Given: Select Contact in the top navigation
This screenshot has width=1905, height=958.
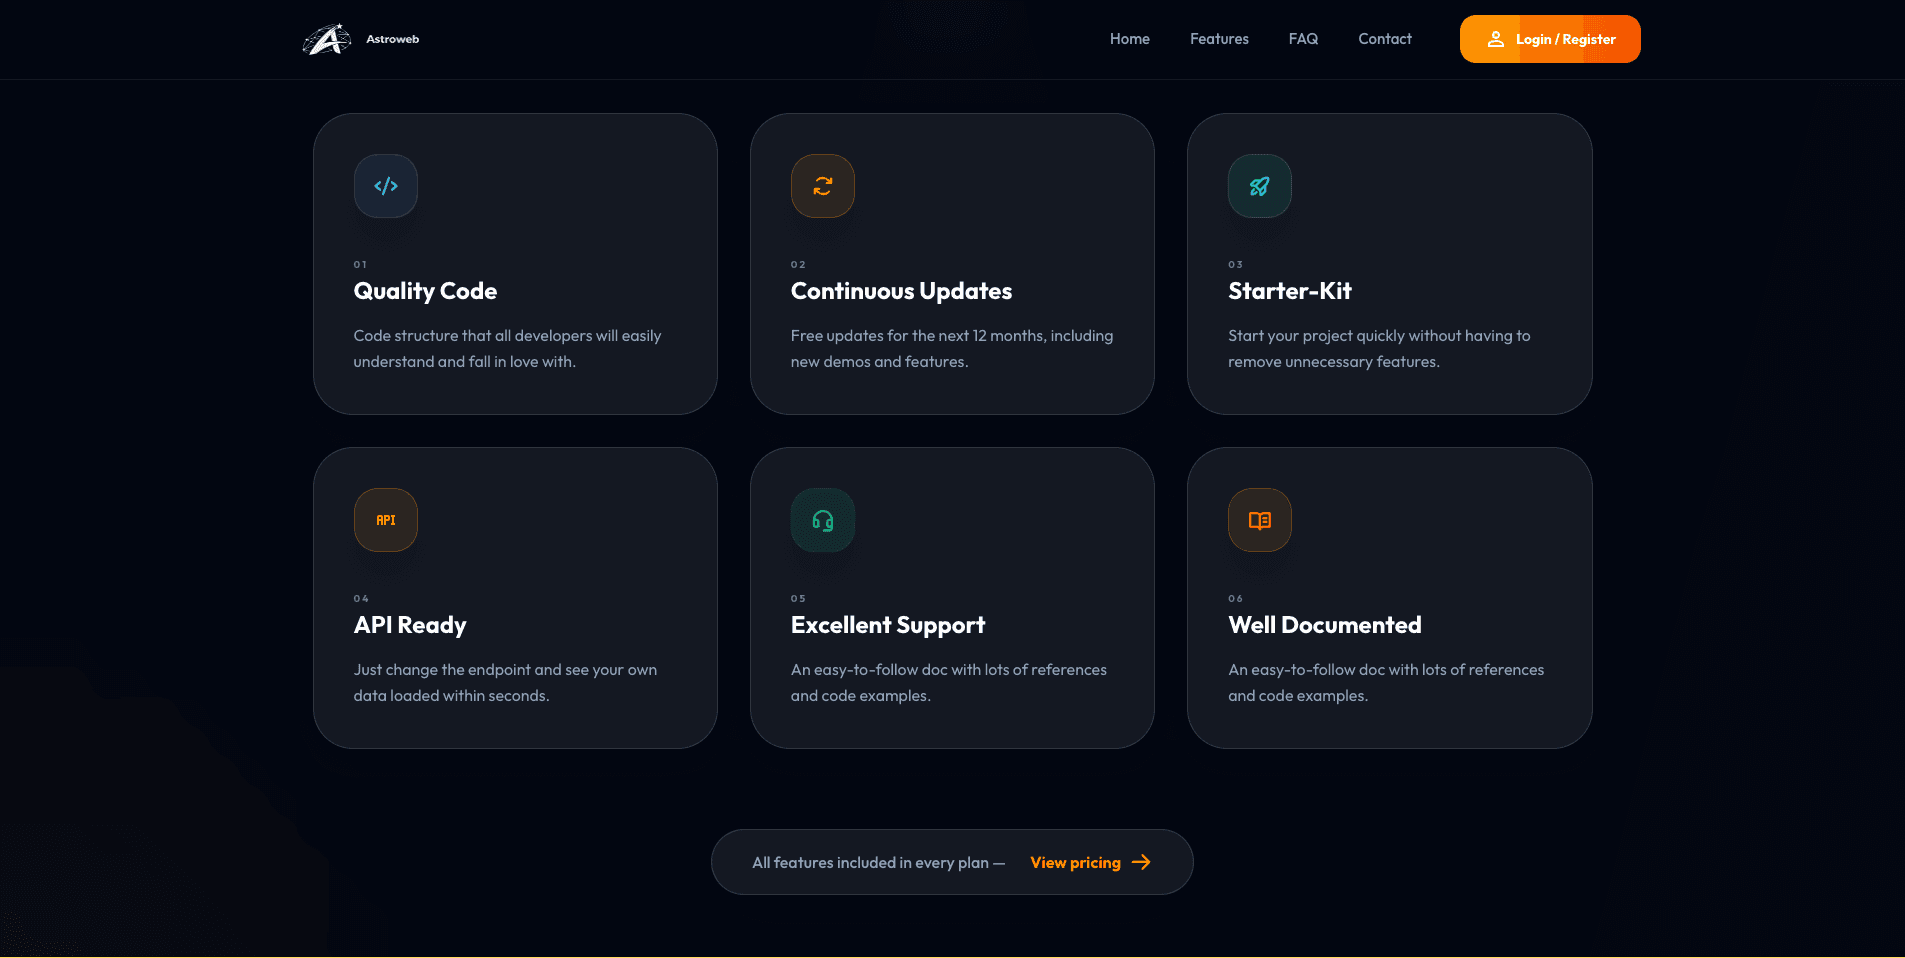Looking at the screenshot, I should [x=1385, y=39].
